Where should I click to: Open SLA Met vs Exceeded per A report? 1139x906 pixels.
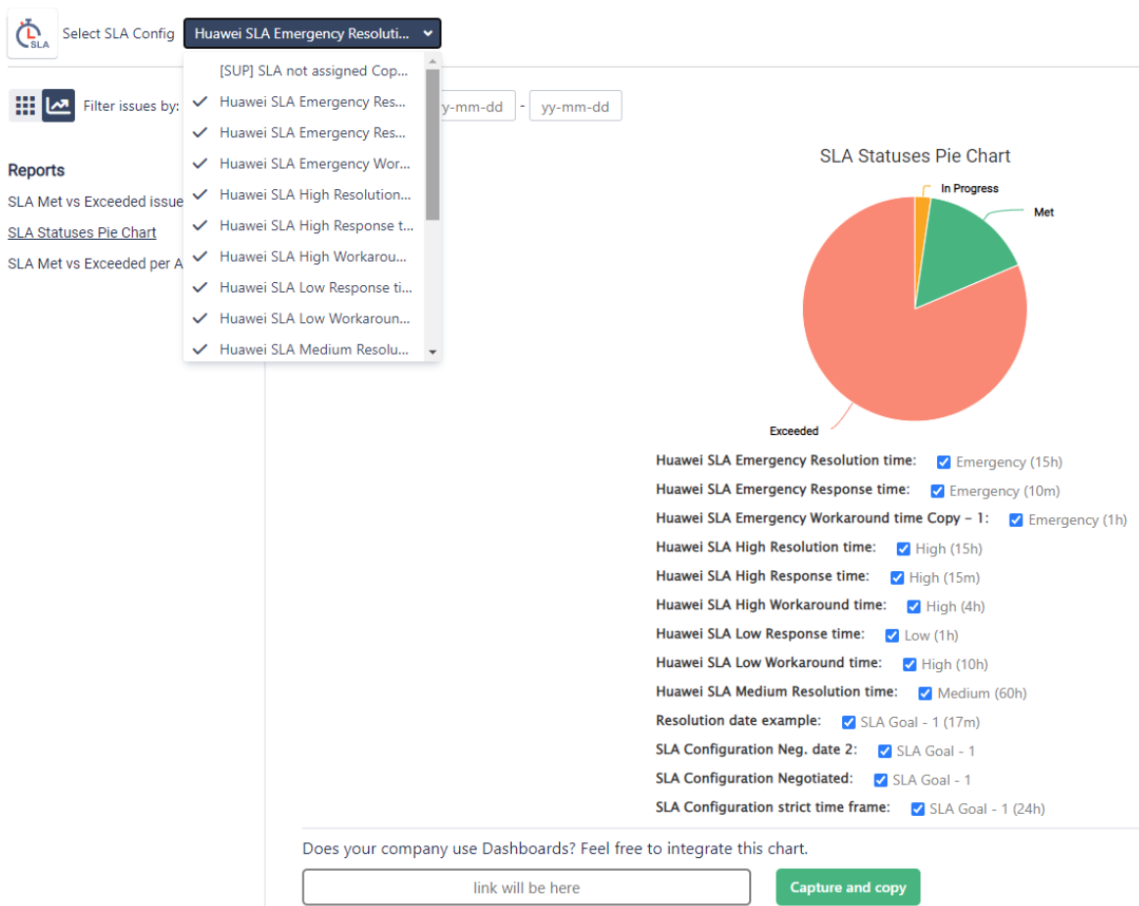95,264
